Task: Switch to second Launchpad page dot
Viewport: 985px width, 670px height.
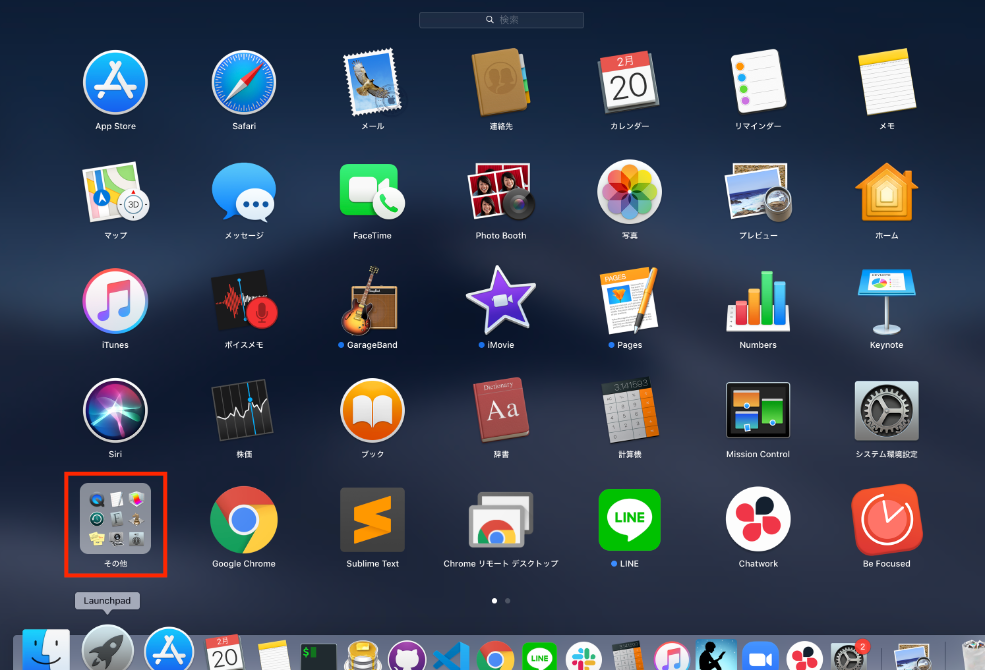Action: (x=508, y=601)
